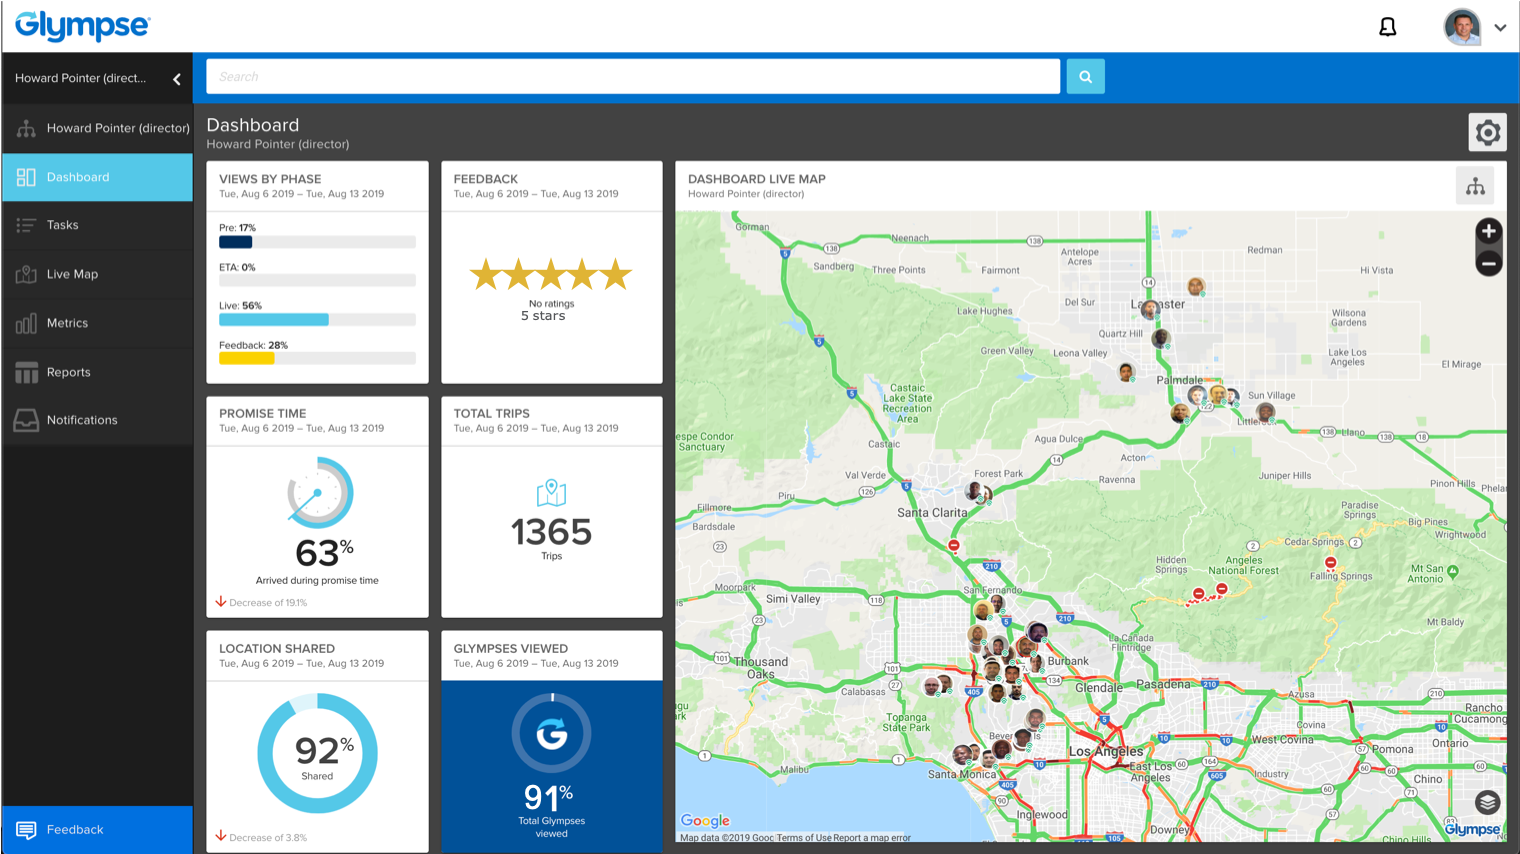
Task: Open the Live Map menu item
Action: 97,274
